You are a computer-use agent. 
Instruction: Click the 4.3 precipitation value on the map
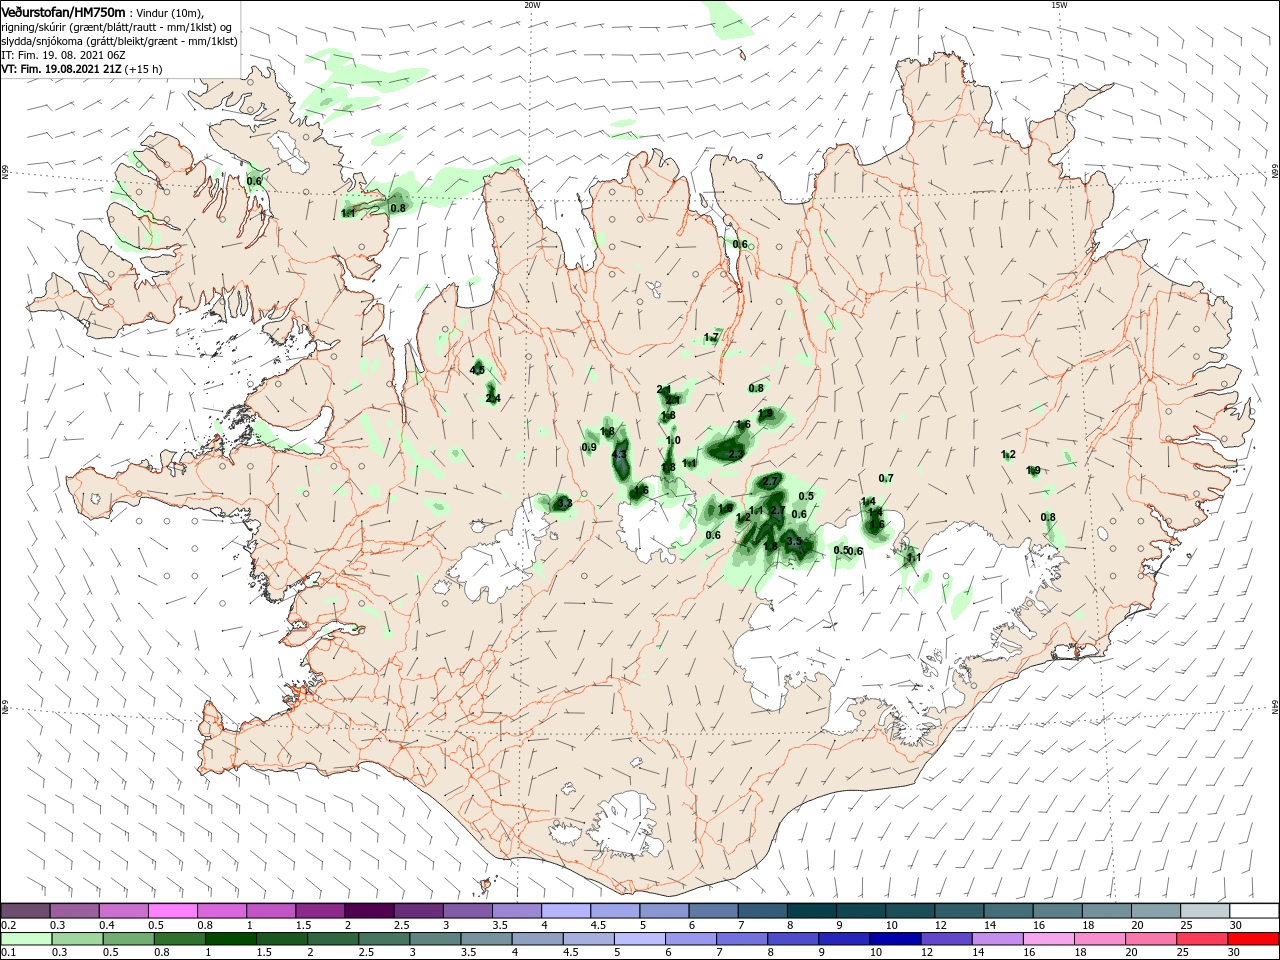618,454
